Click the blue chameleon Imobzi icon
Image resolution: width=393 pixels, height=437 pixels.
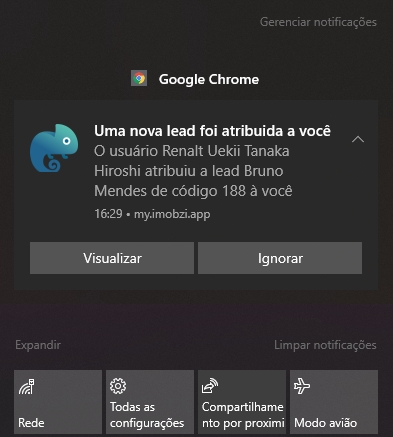tap(54, 148)
